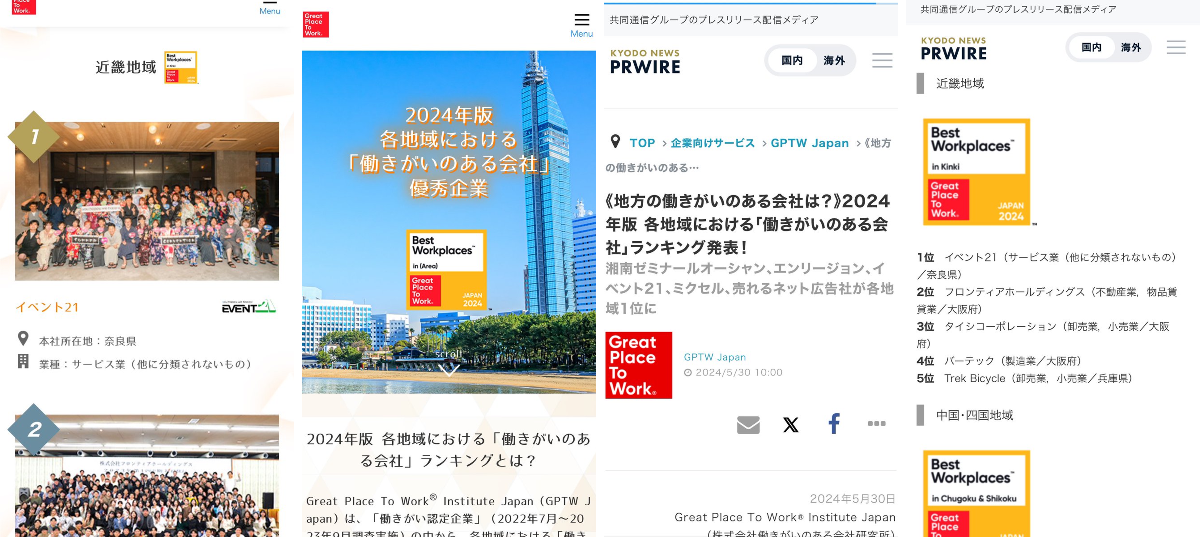Click the 4位 バーテック ranking line
Viewport: 1200px width, 537px height.
click(999, 361)
